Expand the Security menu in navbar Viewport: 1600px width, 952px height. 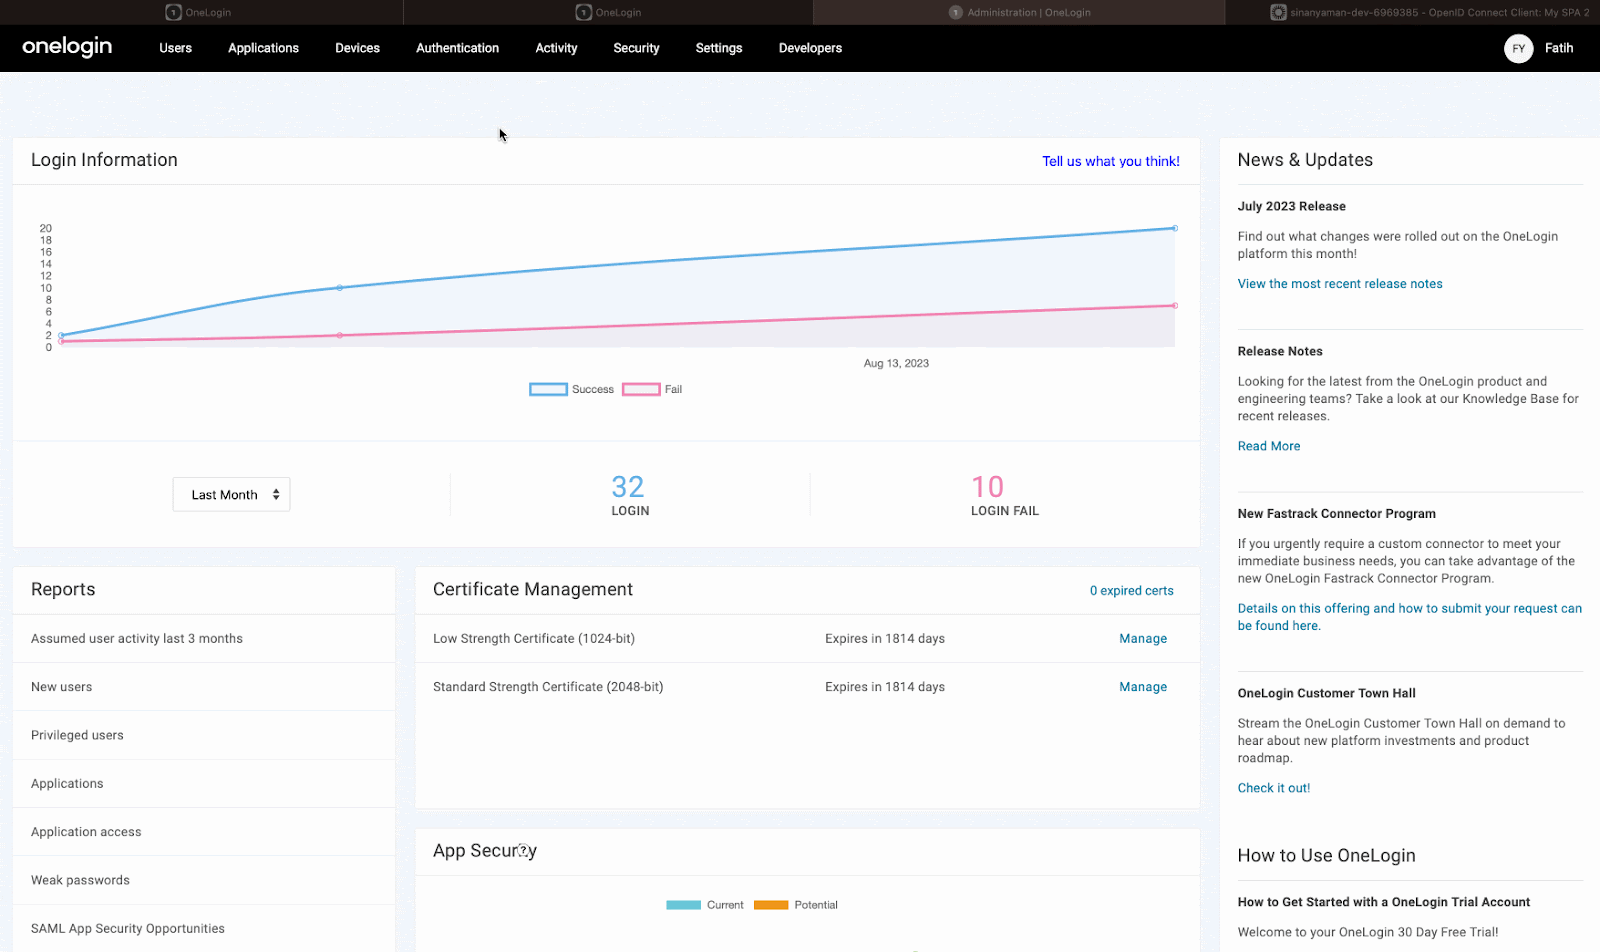636,48
